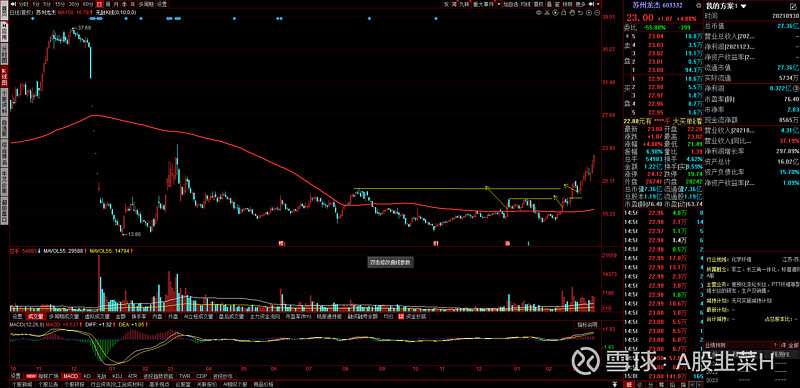The width and height of the screenshot is (800, 388).
Task: Open the 个股研报 bottom tab
Action: [74, 384]
